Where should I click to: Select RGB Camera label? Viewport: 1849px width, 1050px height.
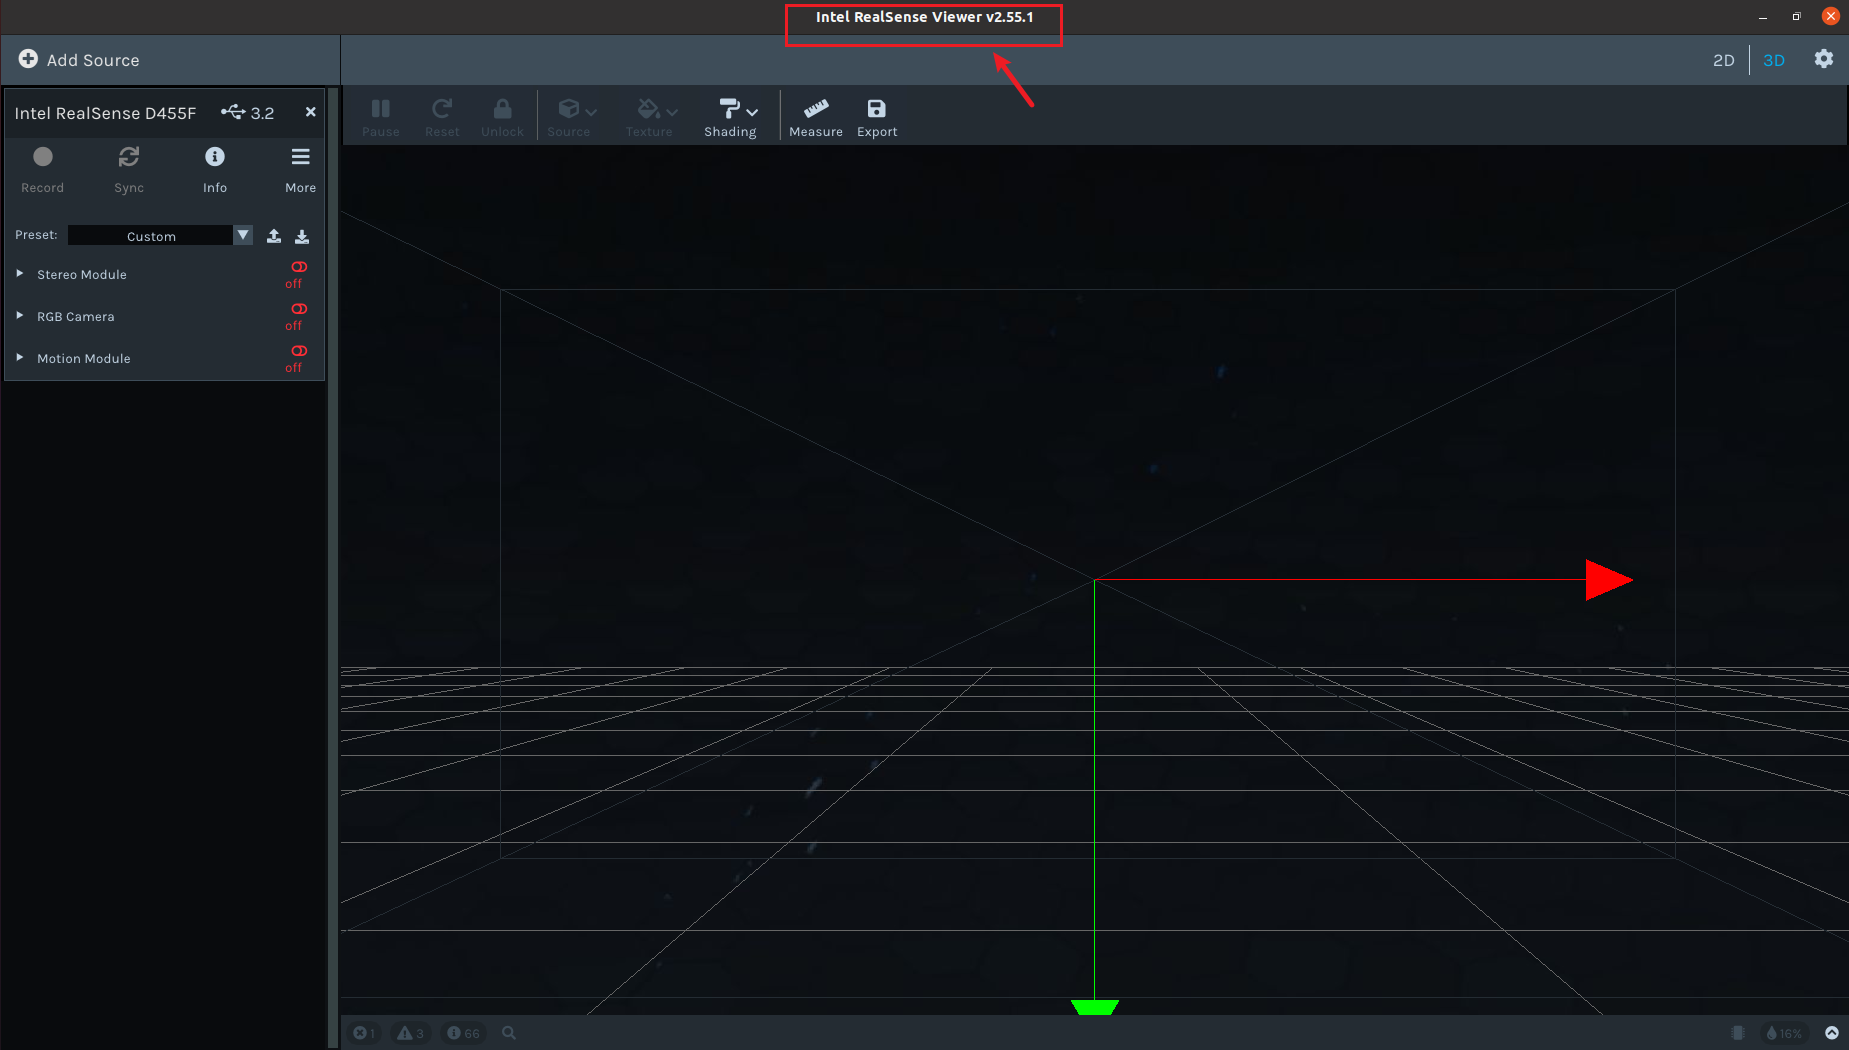(76, 316)
